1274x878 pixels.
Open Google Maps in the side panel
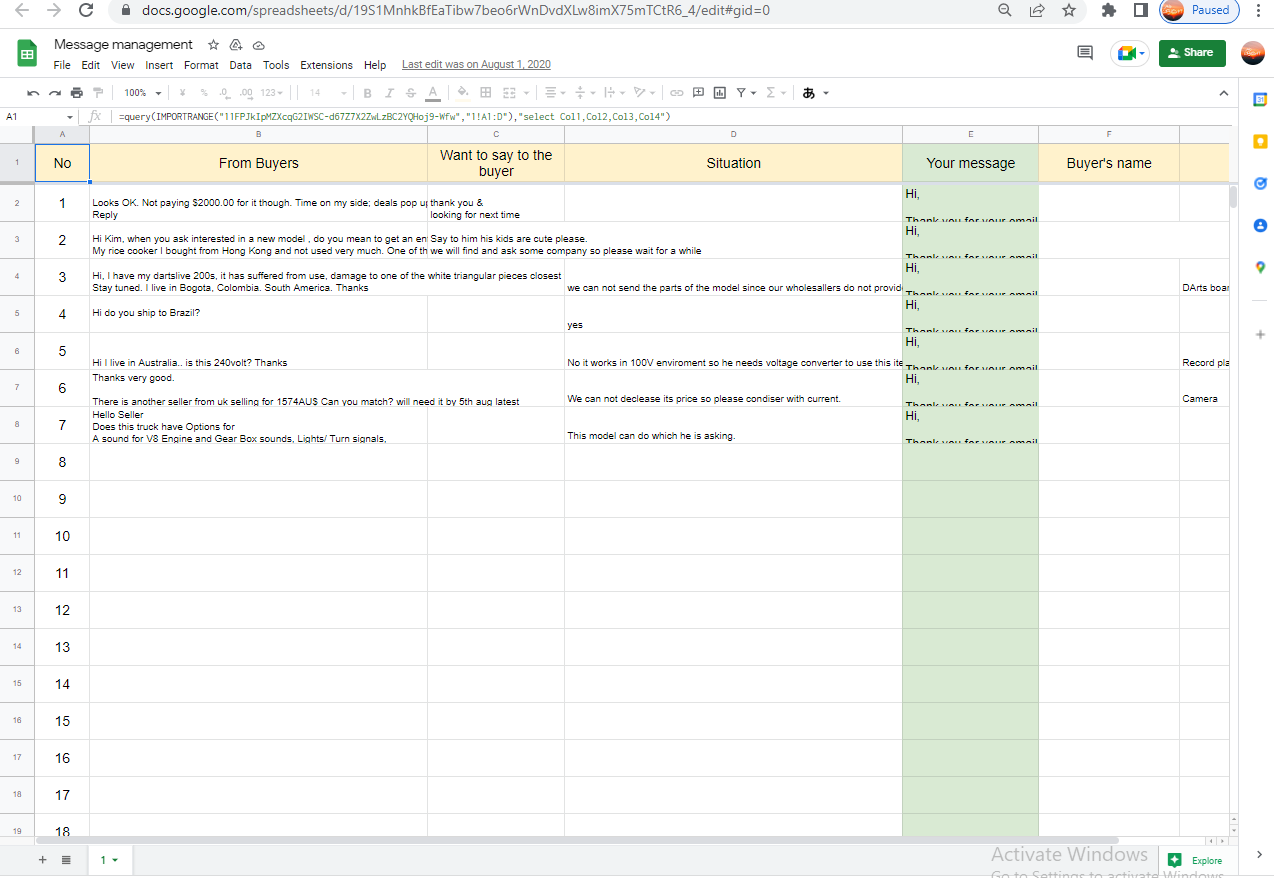[x=1260, y=267]
